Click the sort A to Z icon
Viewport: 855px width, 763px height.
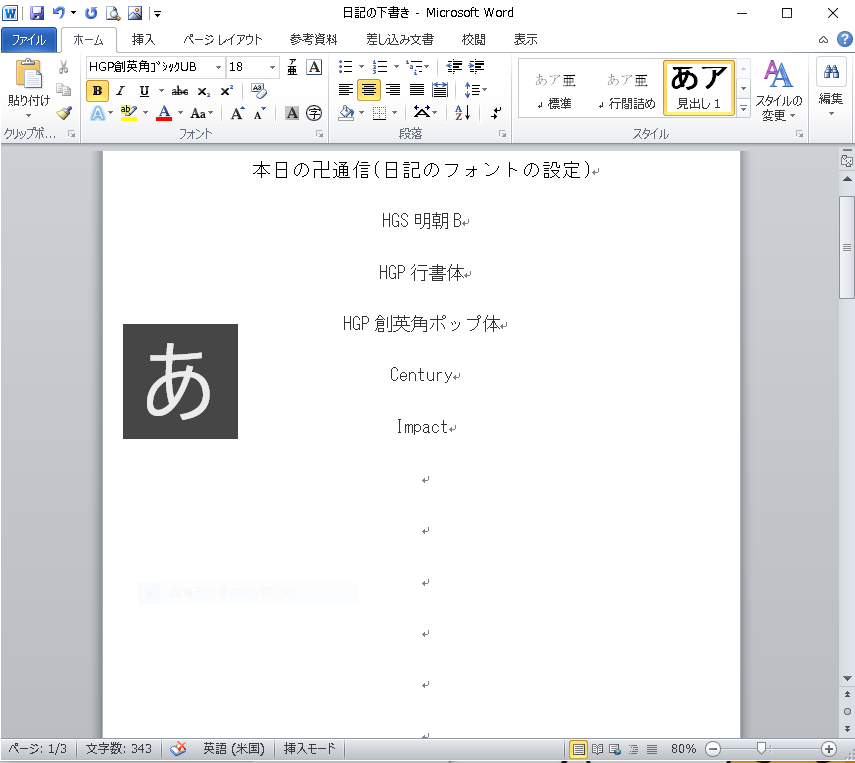point(462,113)
